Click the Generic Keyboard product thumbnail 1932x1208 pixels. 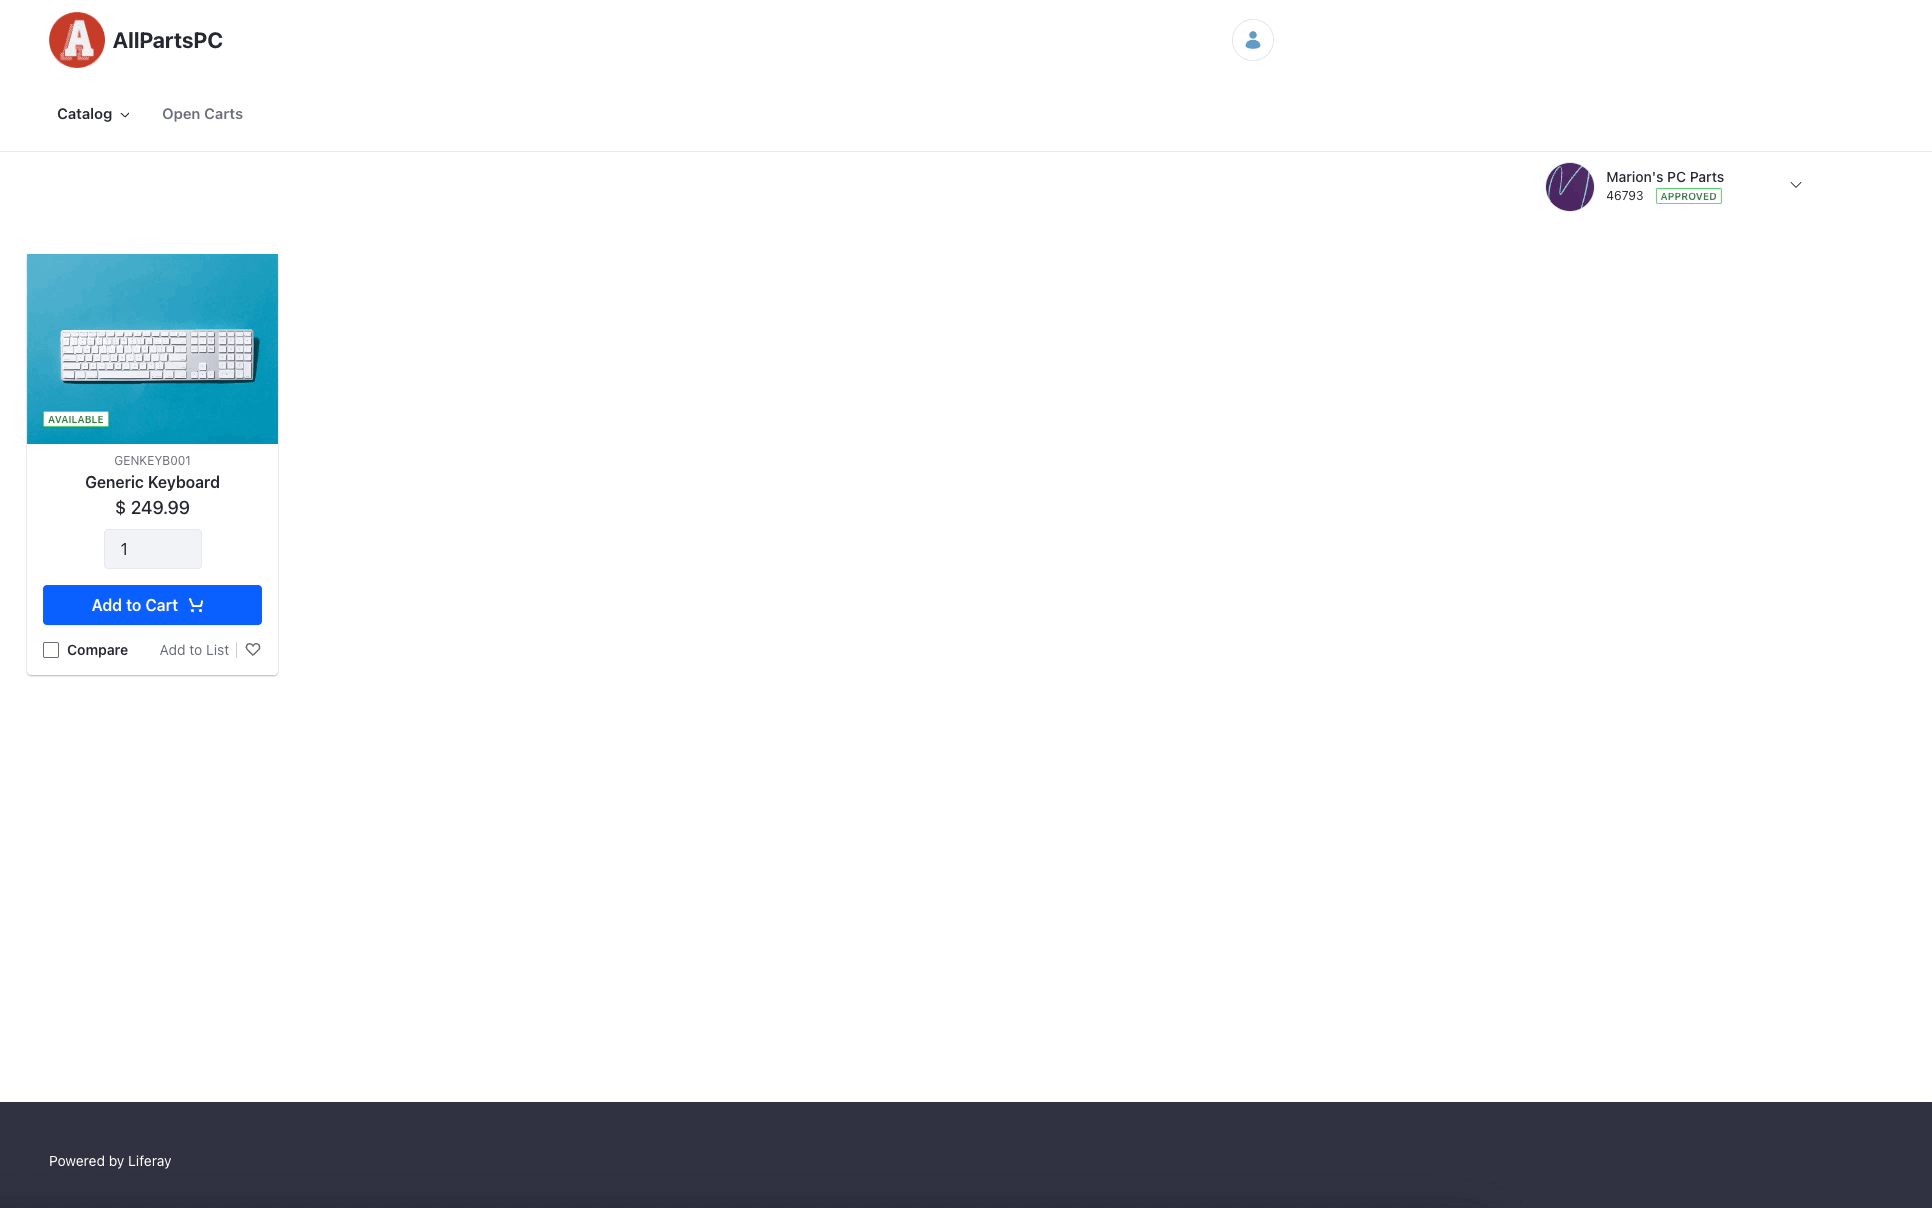click(x=152, y=348)
